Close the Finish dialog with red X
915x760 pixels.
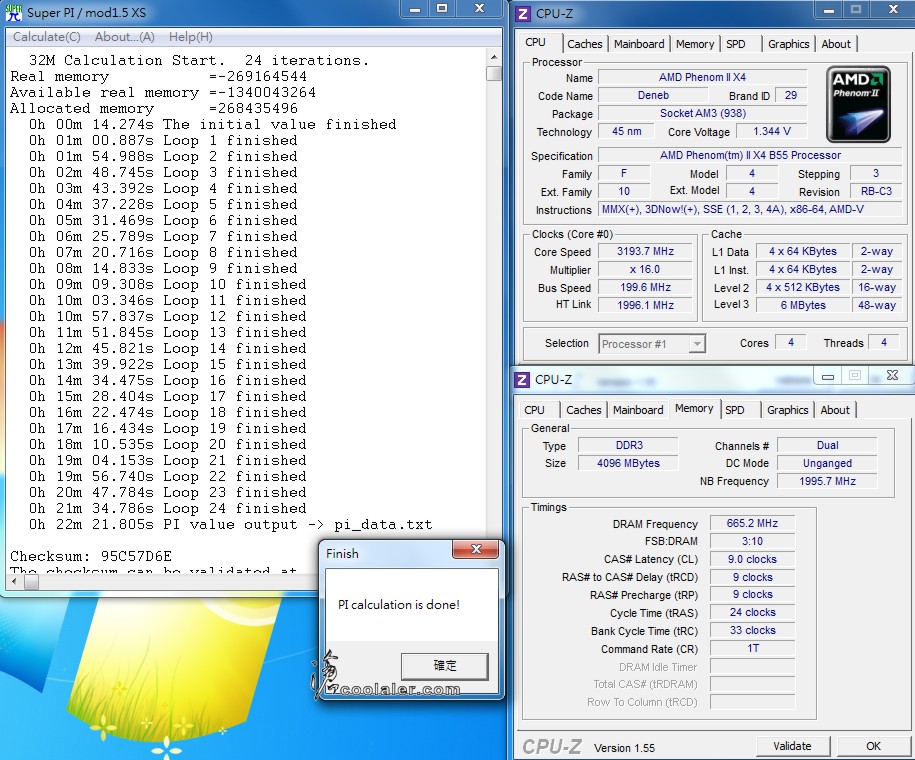[x=476, y=549]
